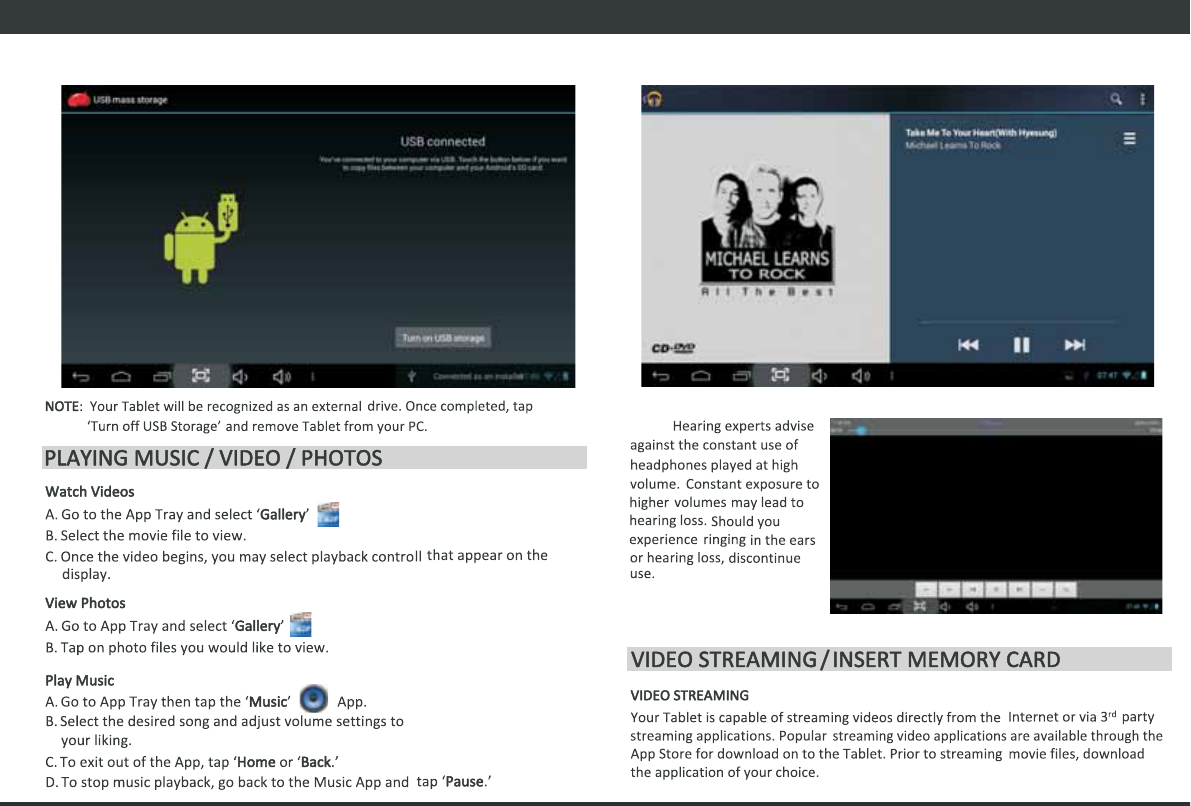Click the Gallery icon under Watch Videos
The width and height of the screenshot is (1191, 806).
[x=328, y=514]
